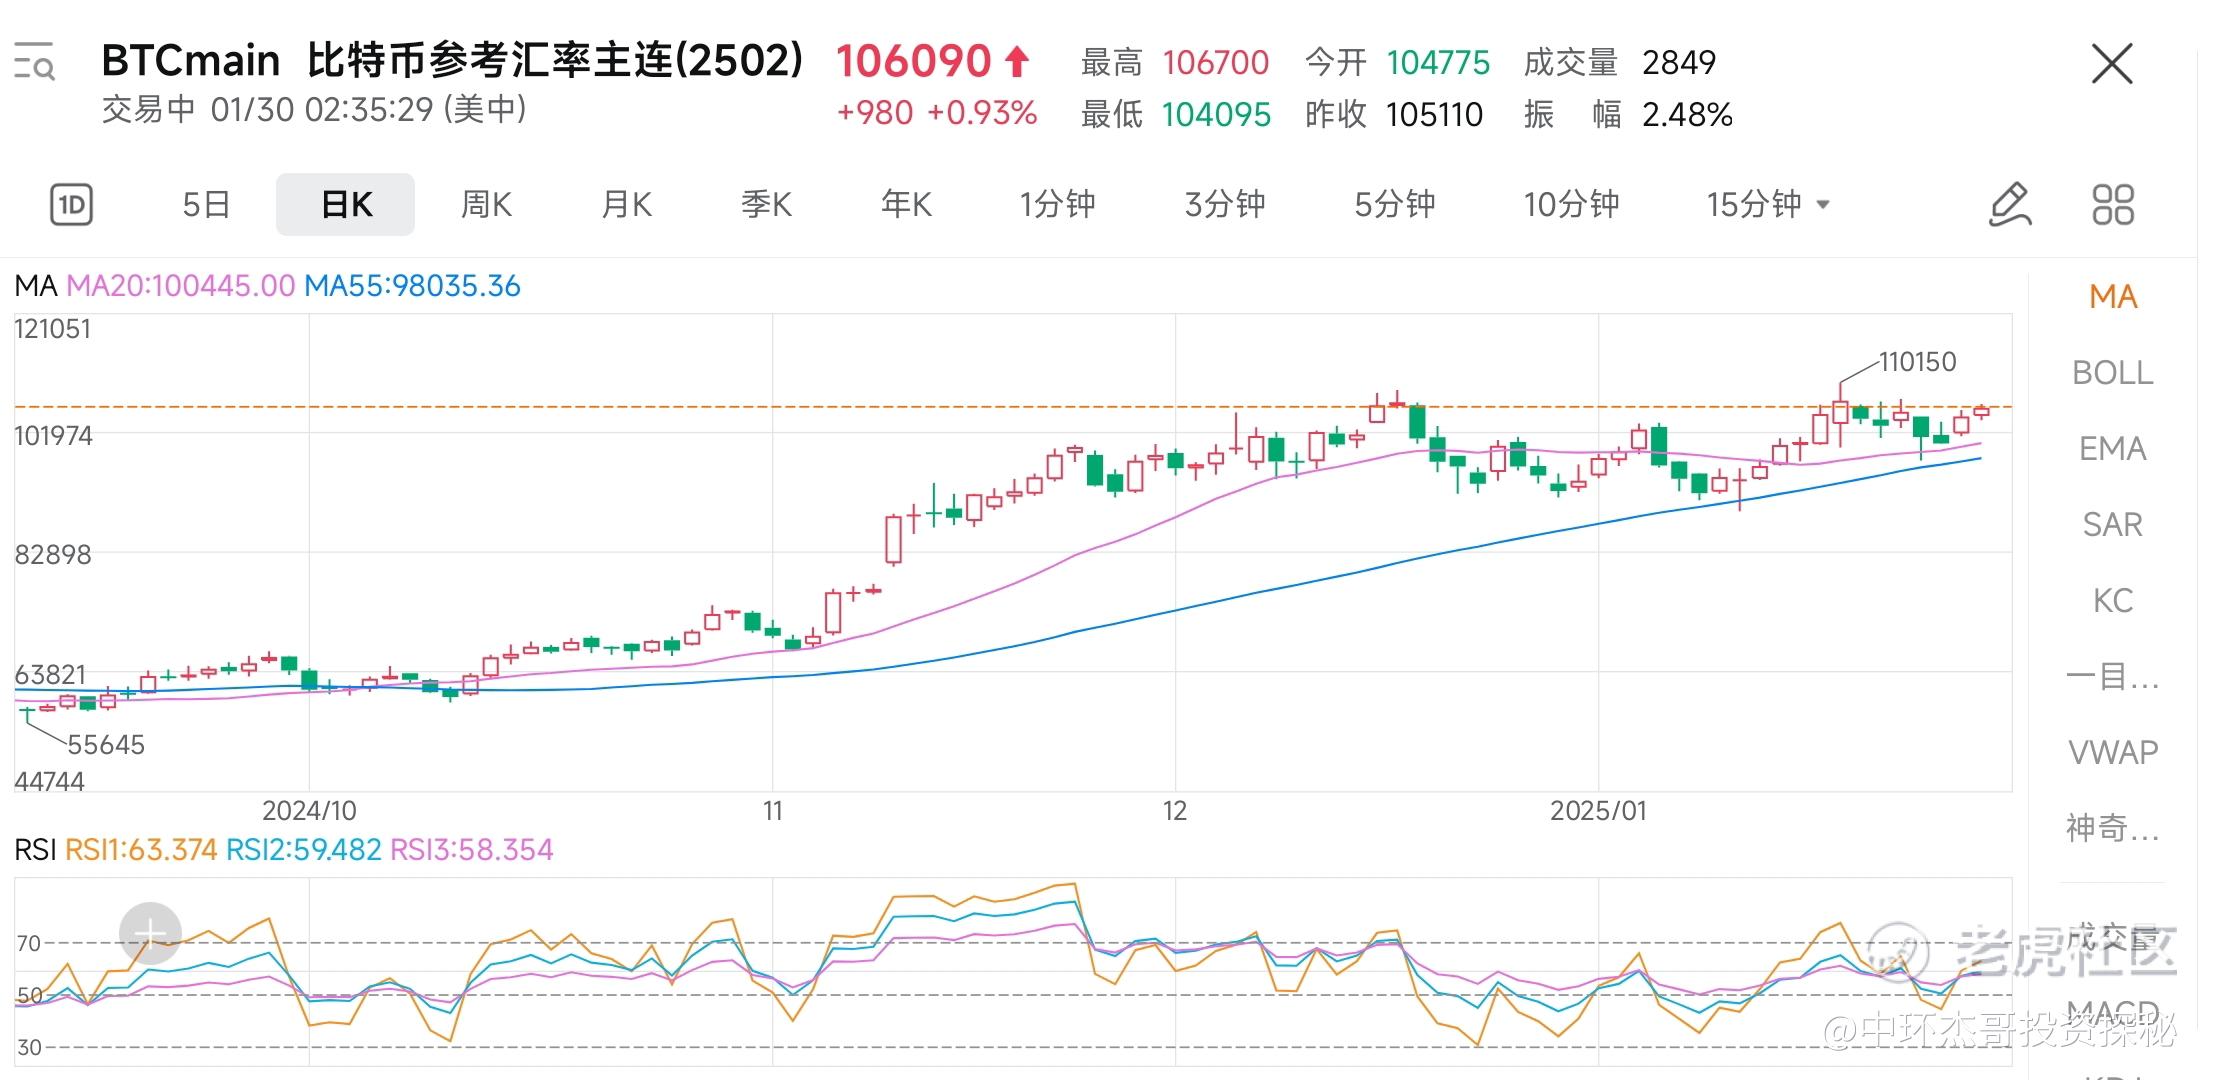Expand the 15分钟 interval dropdown arrow
The height and width of the screenshot is (1080, 2221).
[1823, 205]
